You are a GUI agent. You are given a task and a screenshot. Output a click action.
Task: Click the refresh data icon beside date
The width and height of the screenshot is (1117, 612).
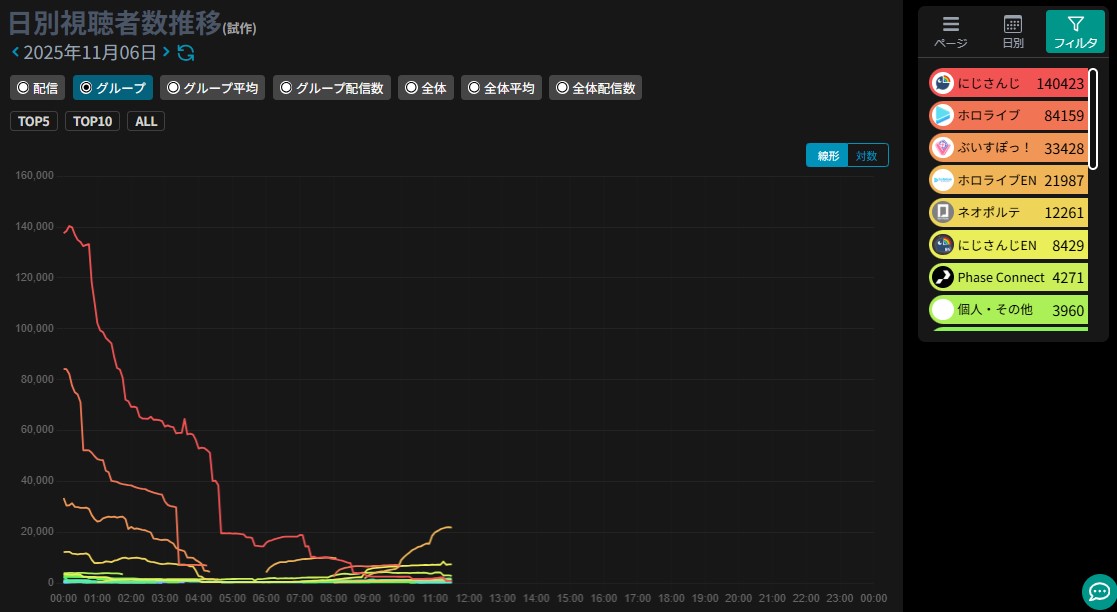click(x=185, y=53)
